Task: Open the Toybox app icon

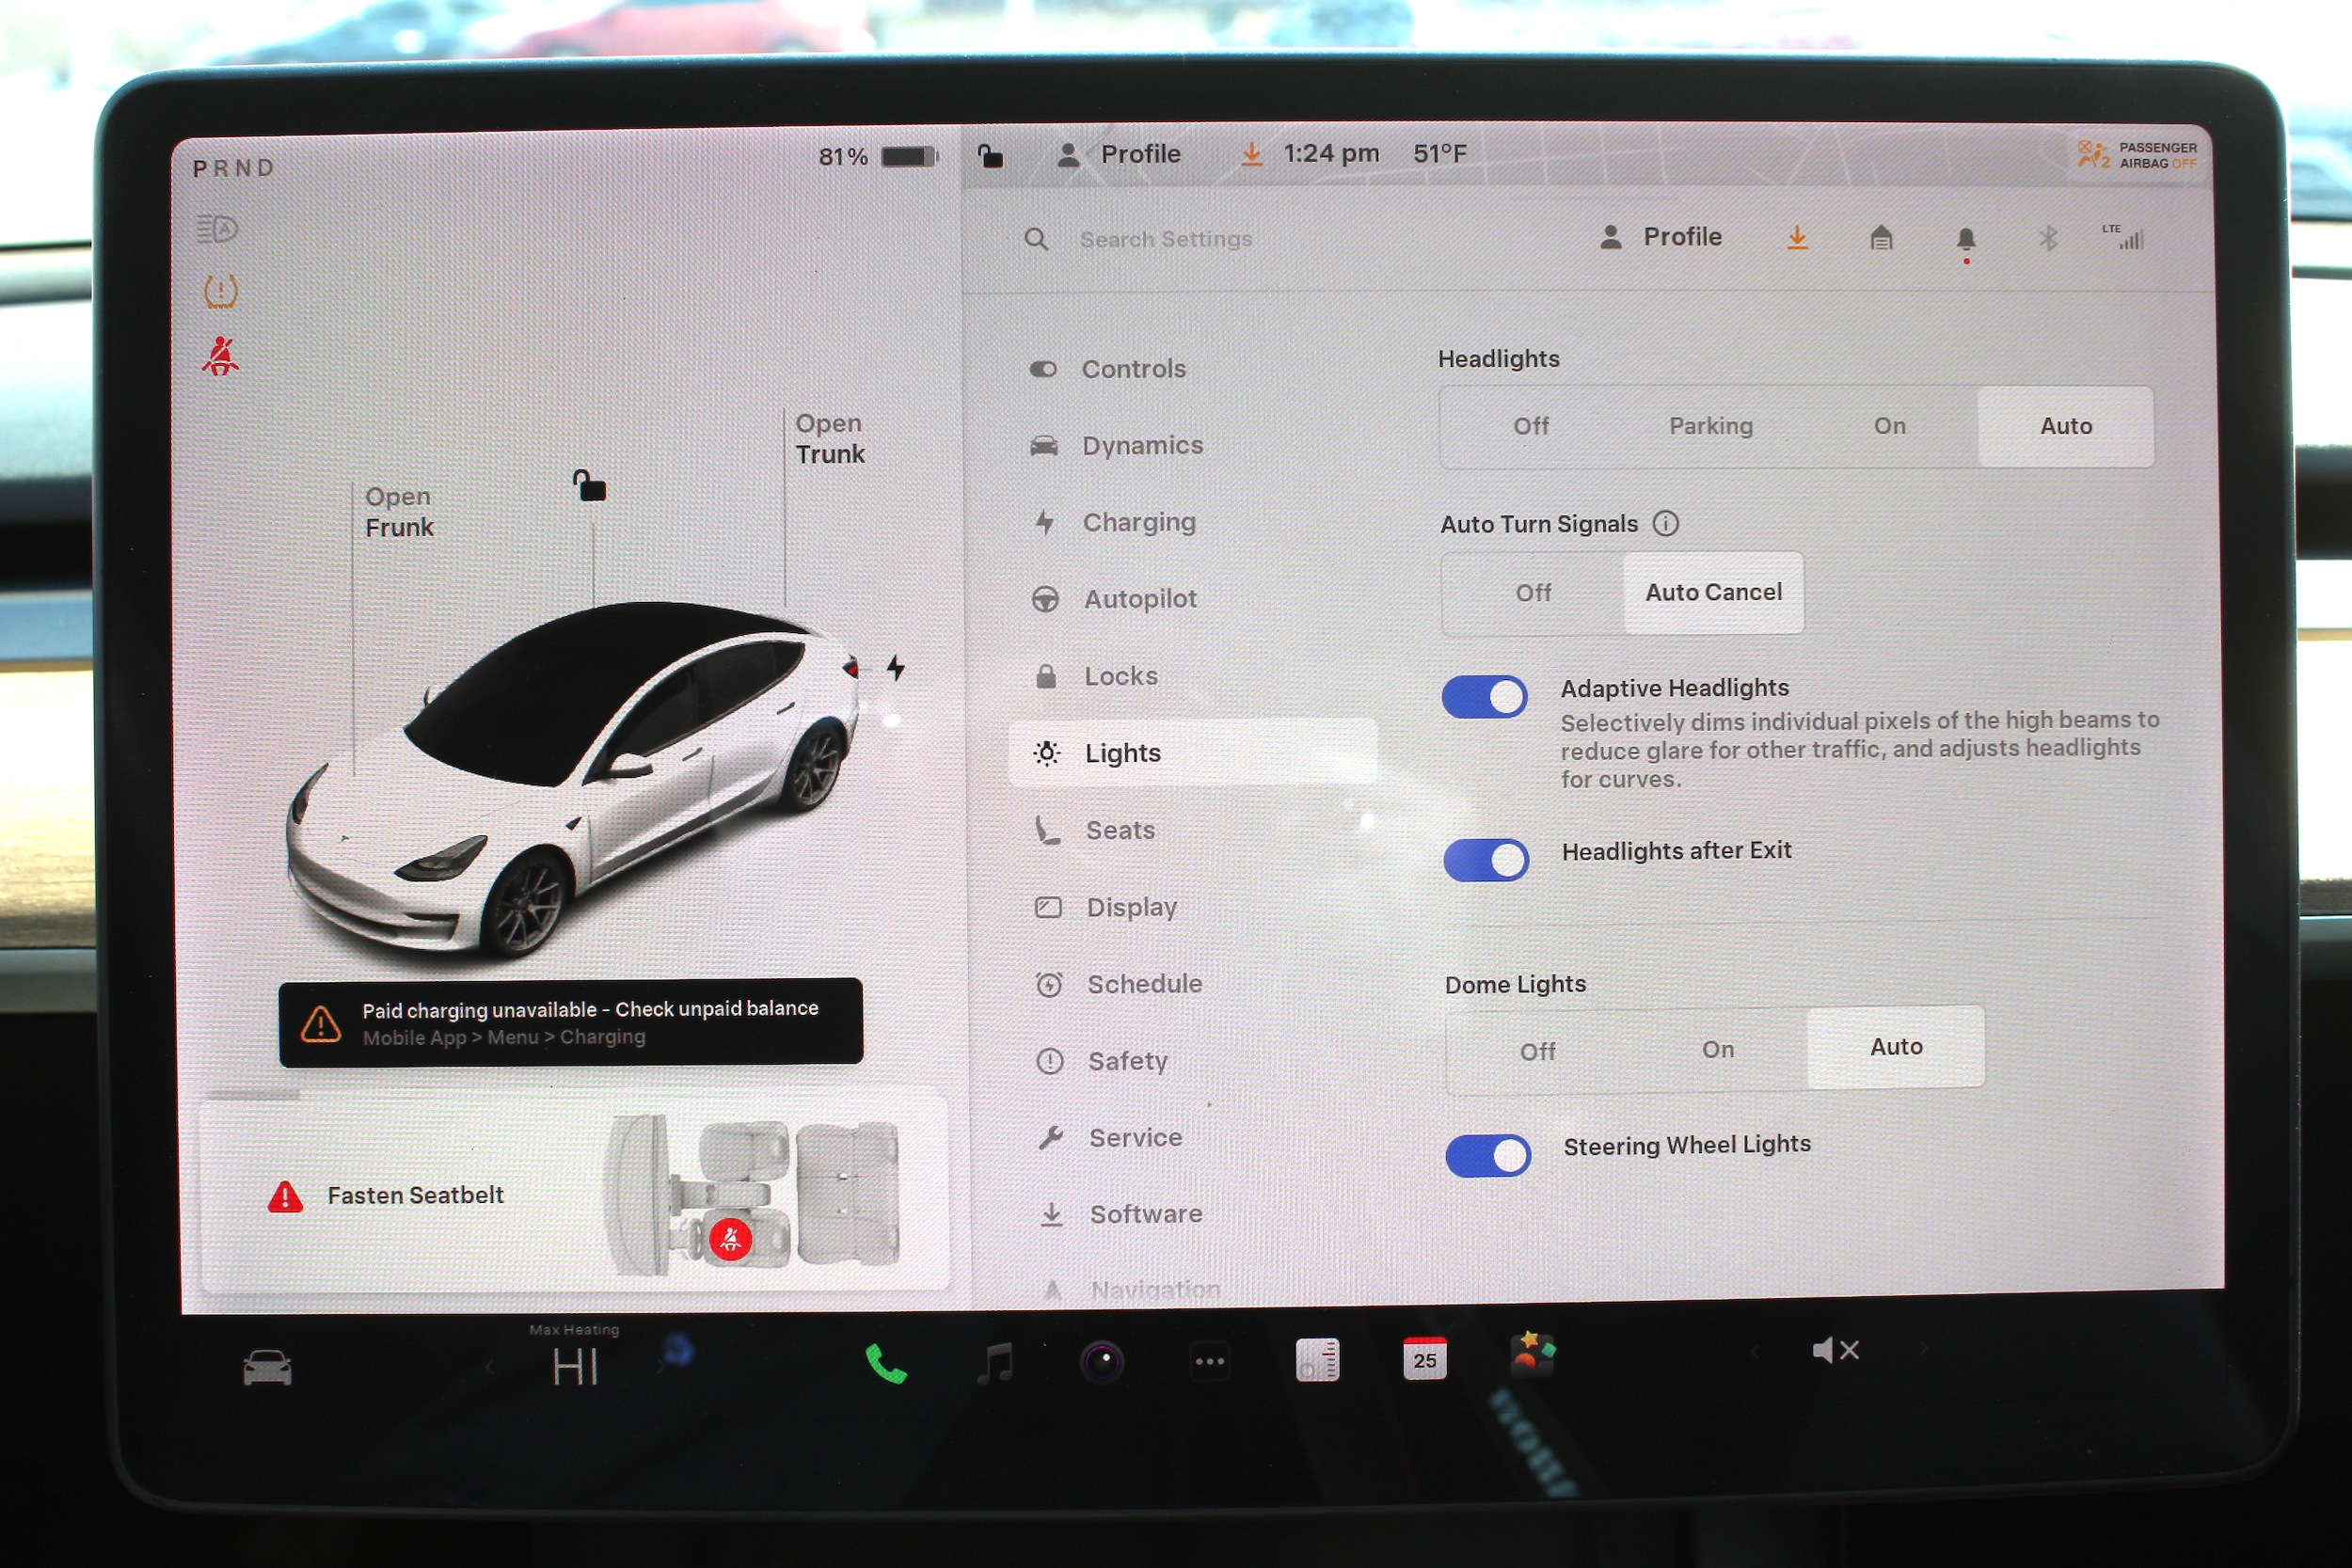Action: (x=1532, y=1356)
